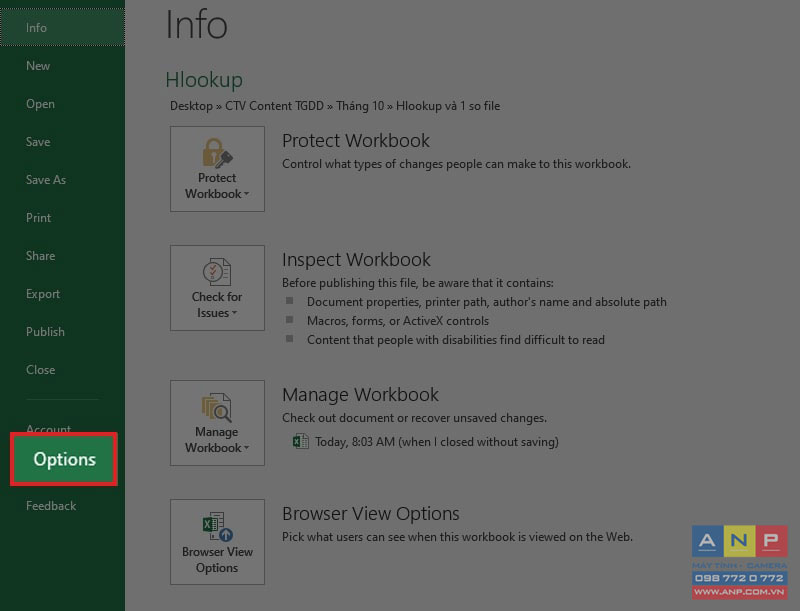Screen dimensions: 800x611
Task: Open the Print page
Action: pos(38,218)
